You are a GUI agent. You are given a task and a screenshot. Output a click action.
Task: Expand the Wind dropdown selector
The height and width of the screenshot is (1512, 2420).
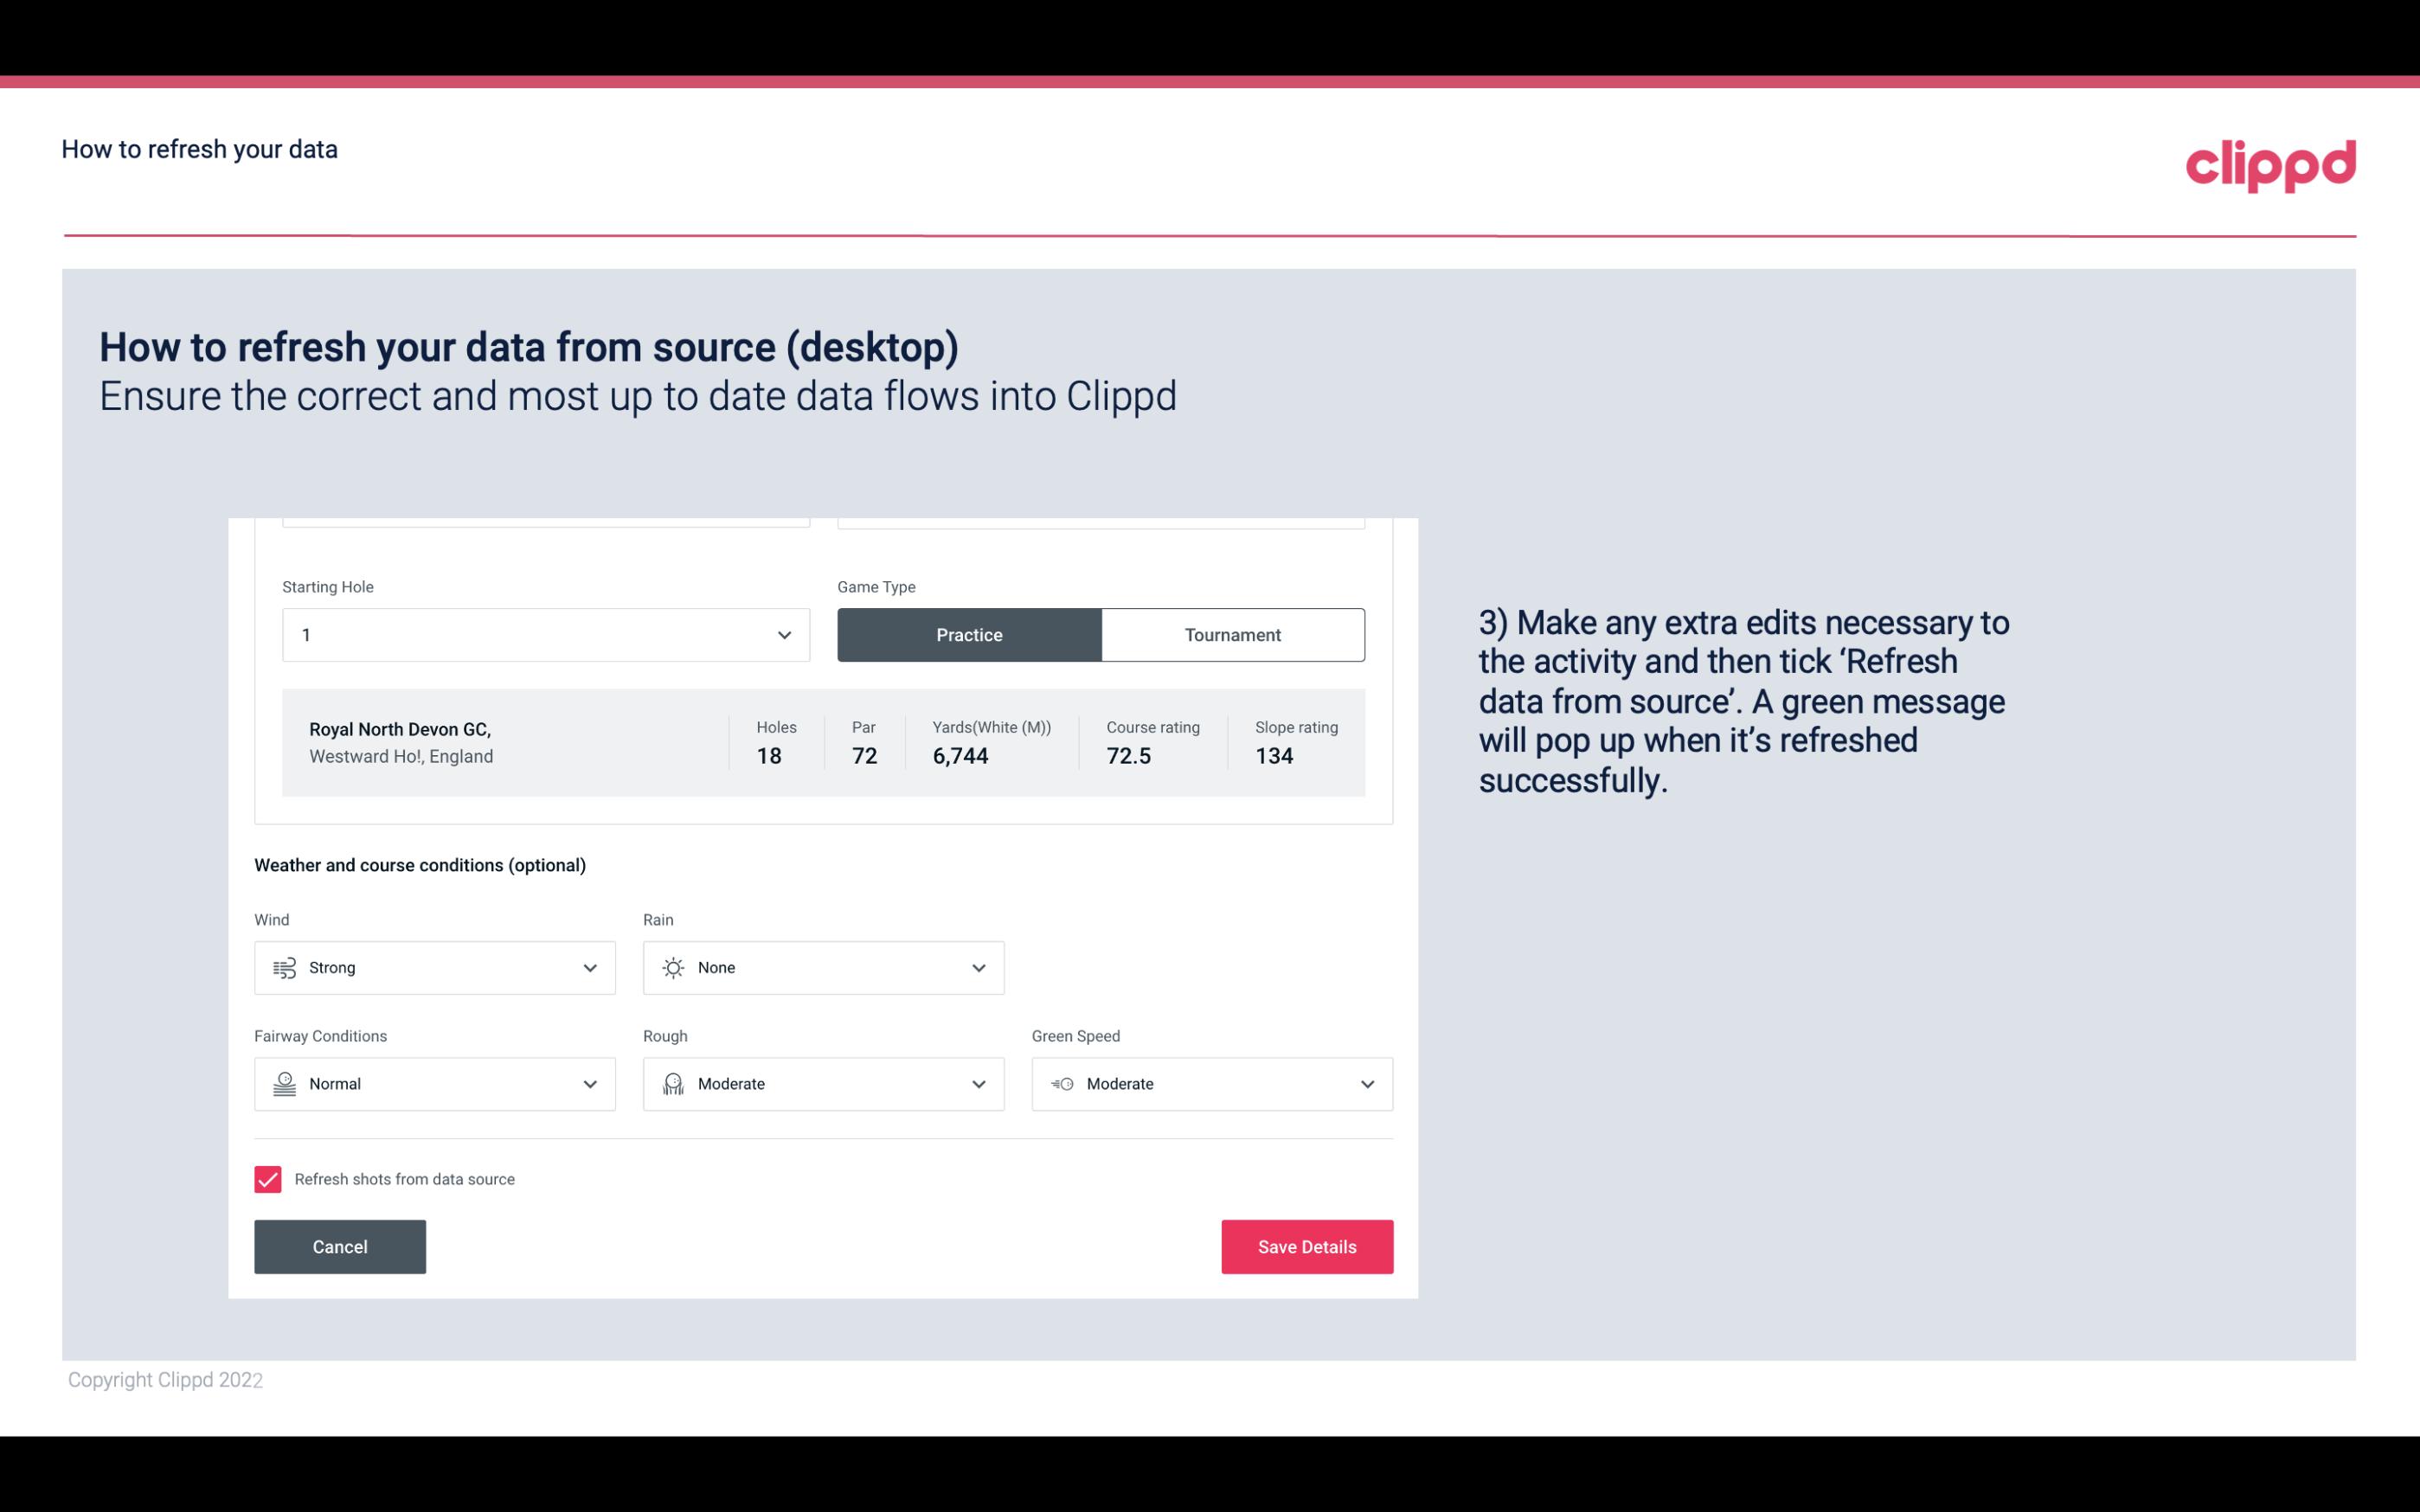pos(589,967)
